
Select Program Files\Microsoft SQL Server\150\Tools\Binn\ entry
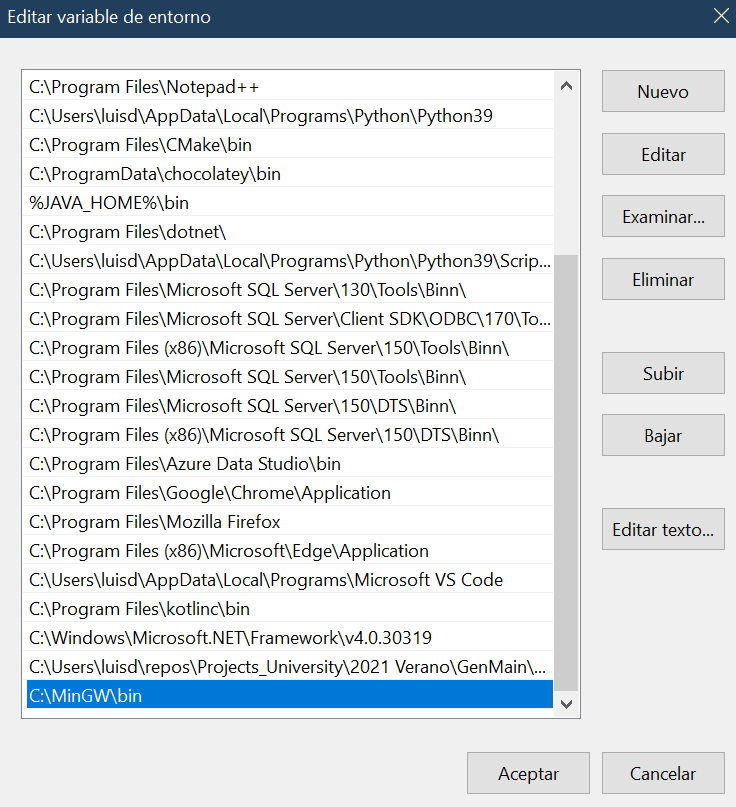pos(290,377)
